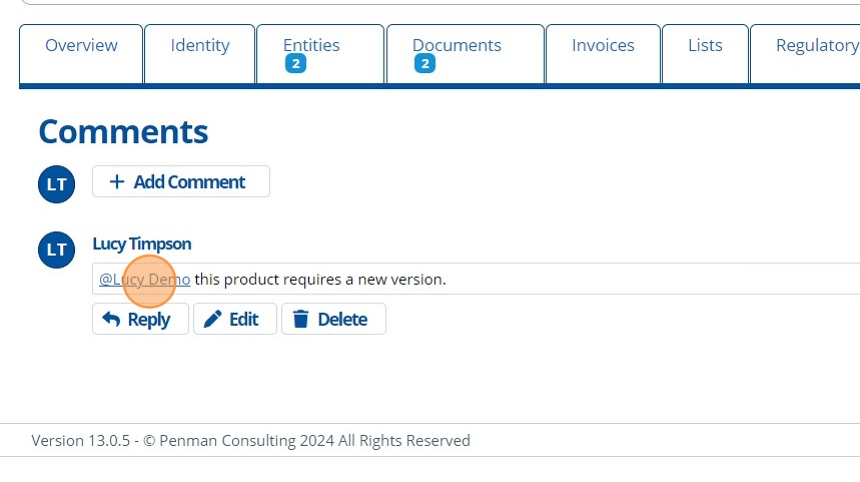Click the LT avatar beside Add Comment
Viewport: 860px width, 482px height.
point(57,184)
